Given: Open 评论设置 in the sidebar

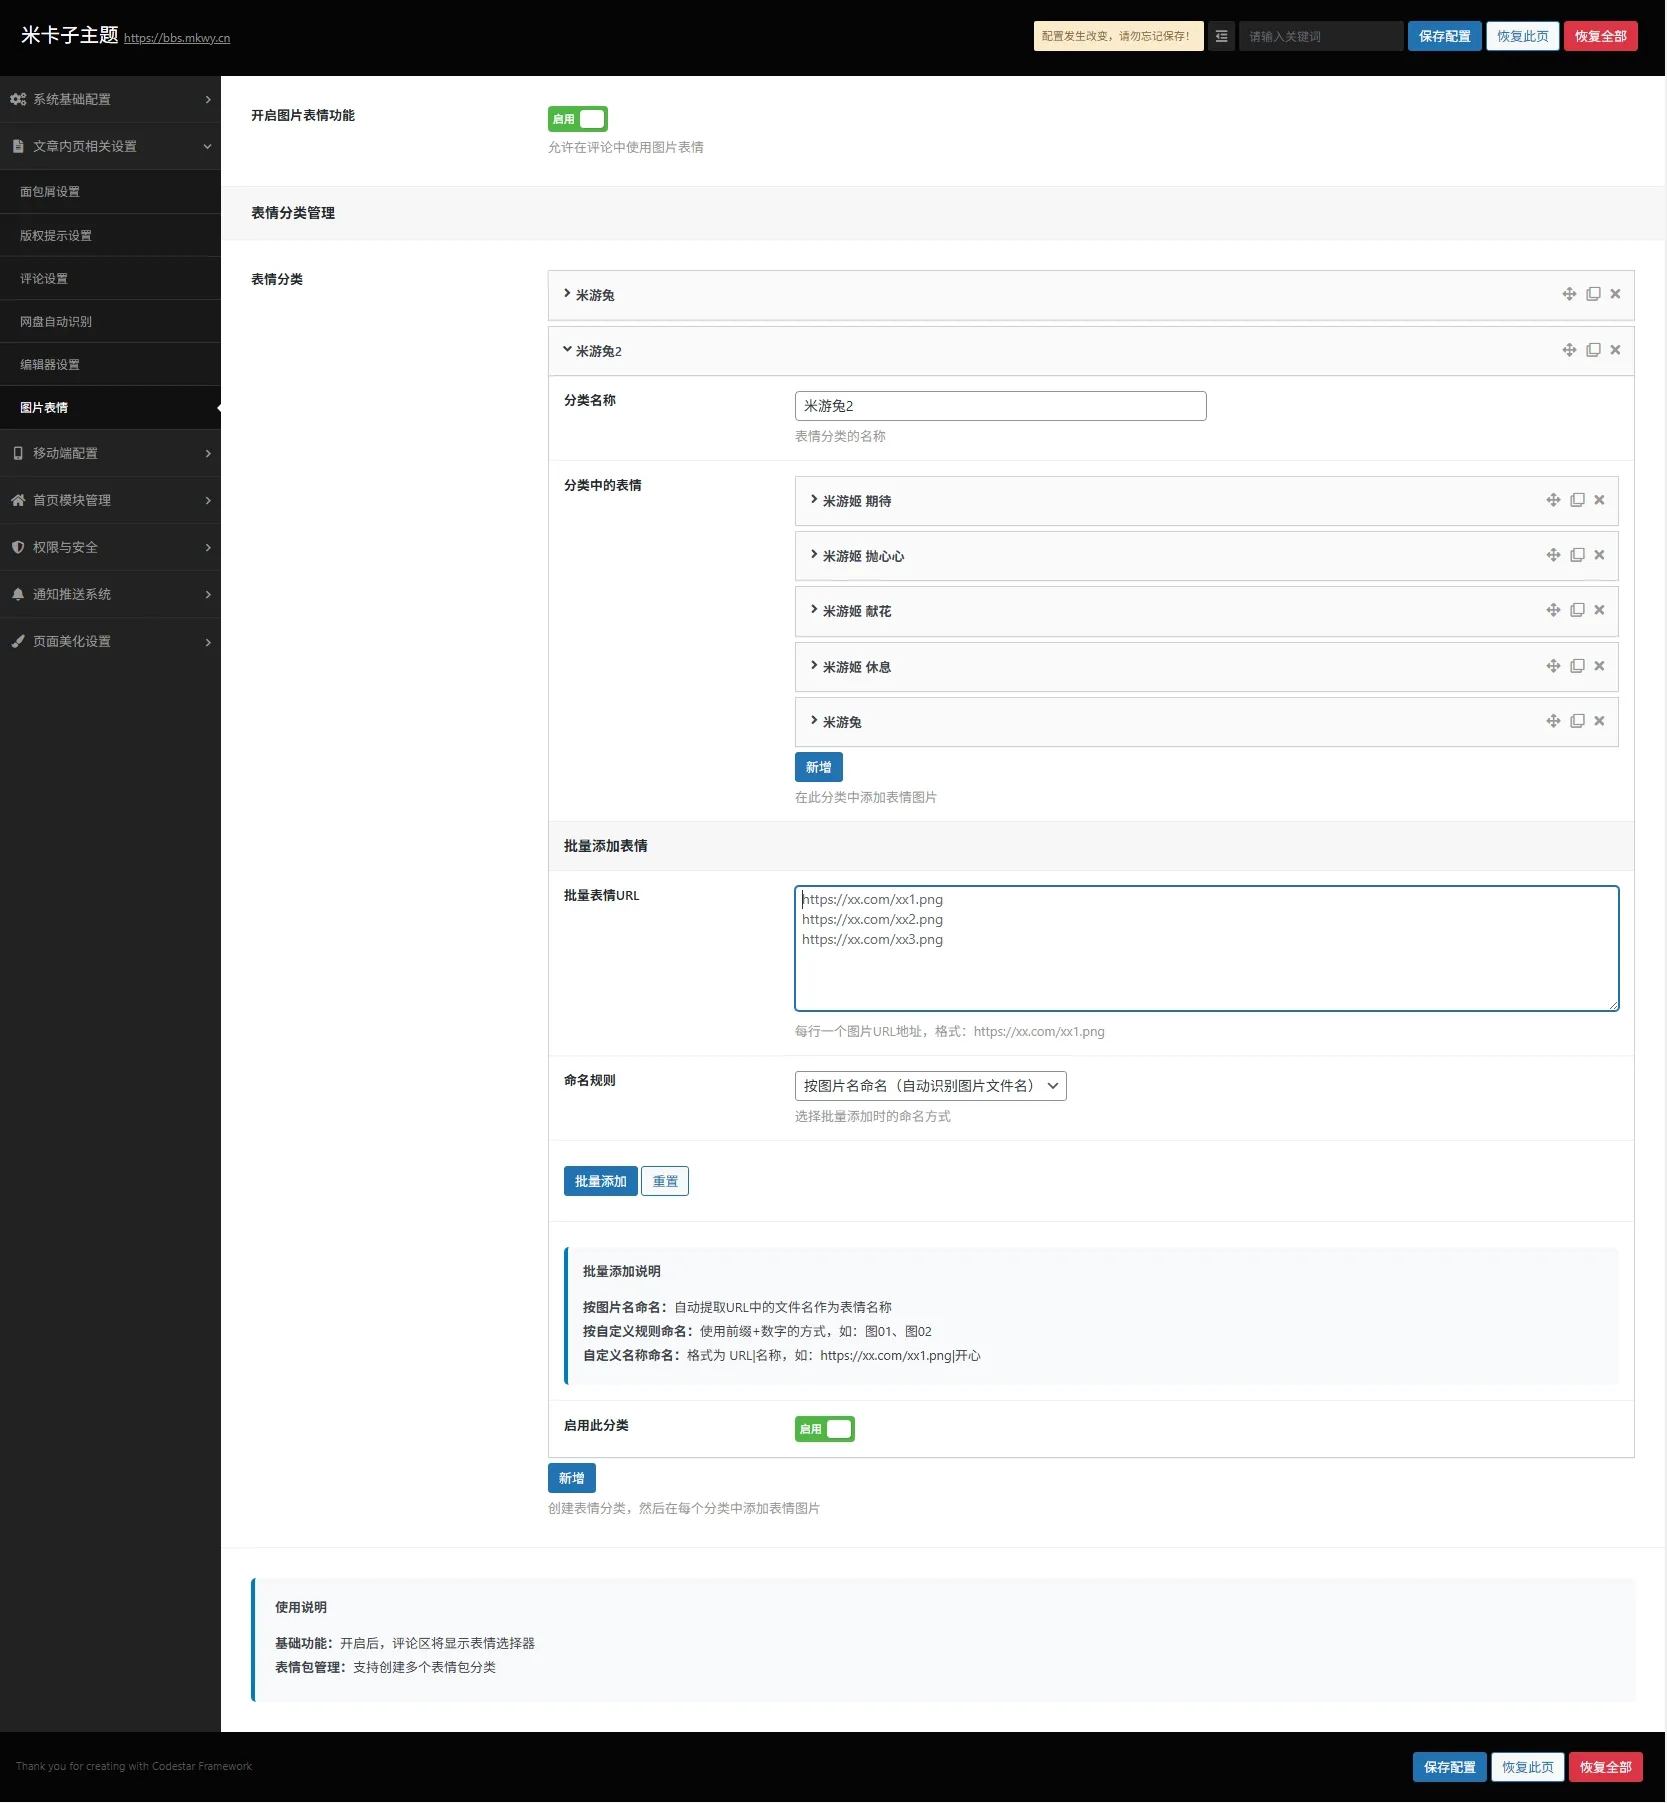Looking at the screenshot, I should click(x=44, y=279).
